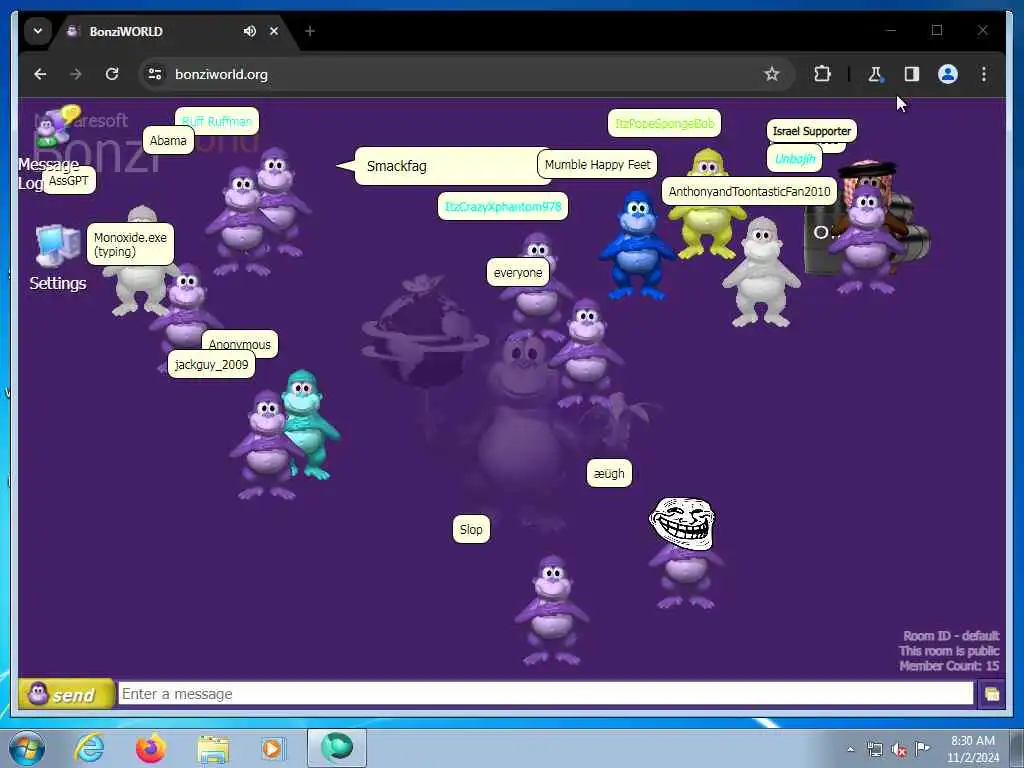Click the æügh name tag
The image size is (1024, 768).
(609, 473)
